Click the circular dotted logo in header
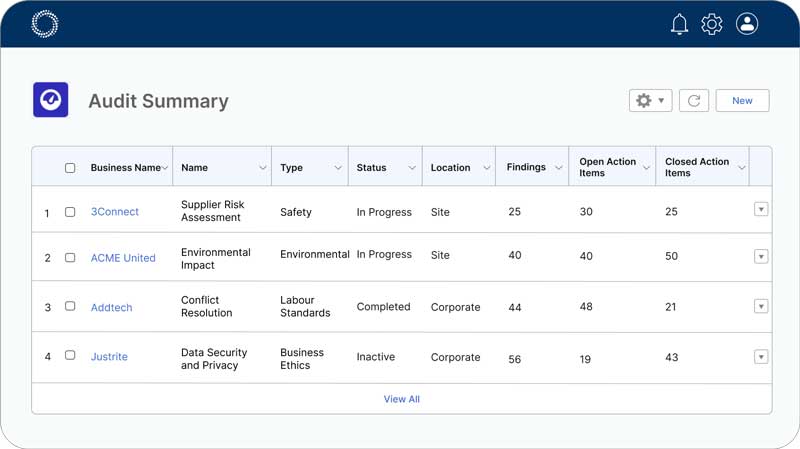The width and height of the screenshot is (800, 449). click(45, 24)
